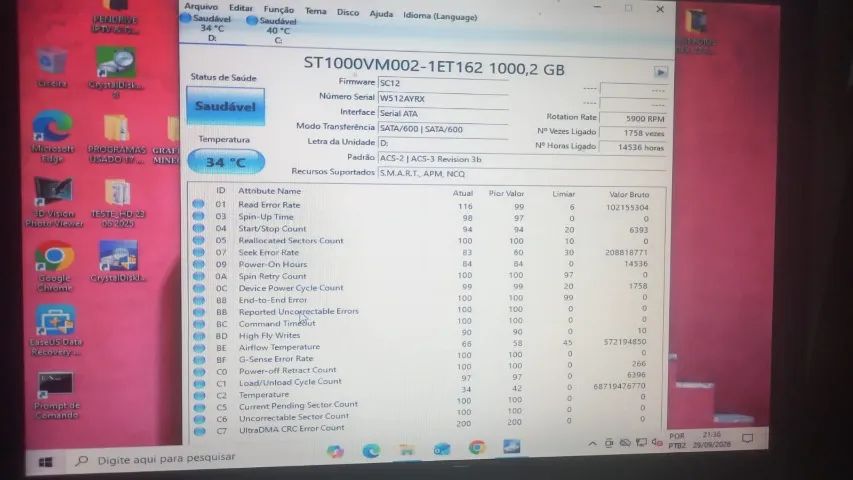Click status dot of Load/Unload Cycle Count
This screenshot has width=853, height=480.
pos(199,384)
